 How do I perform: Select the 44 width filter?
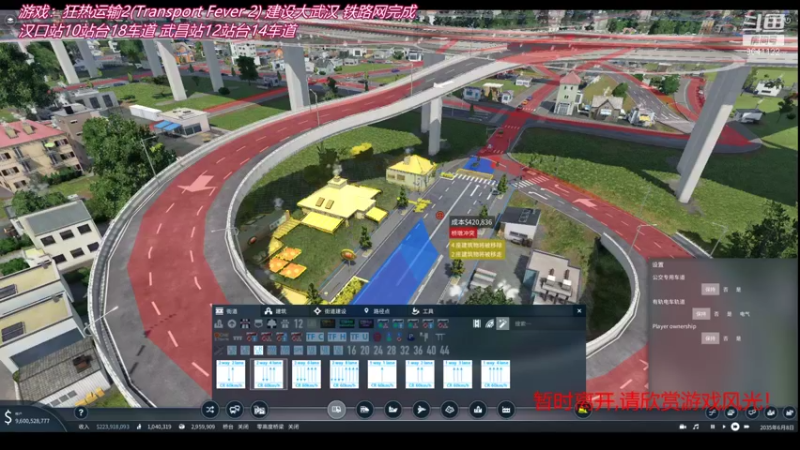click(444, 351)
